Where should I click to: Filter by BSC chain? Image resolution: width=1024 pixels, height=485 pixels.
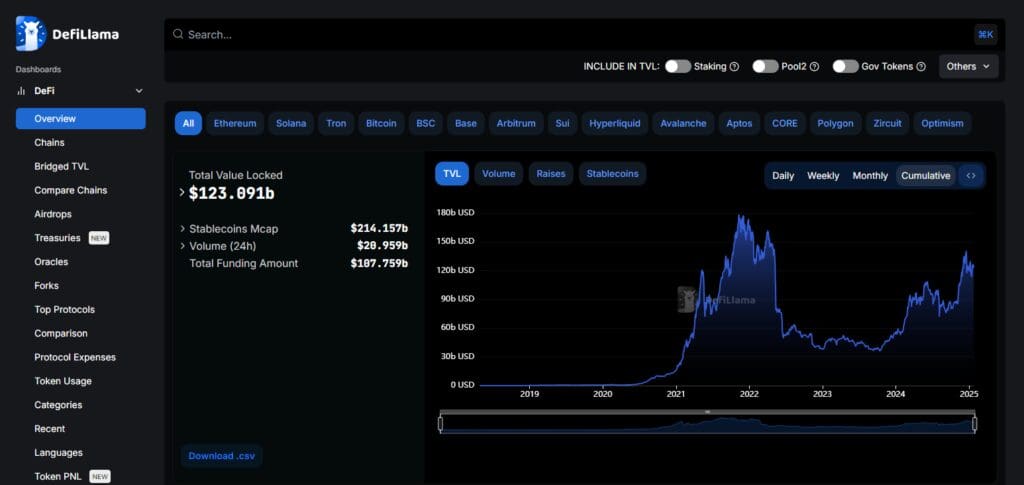[426, 123]
